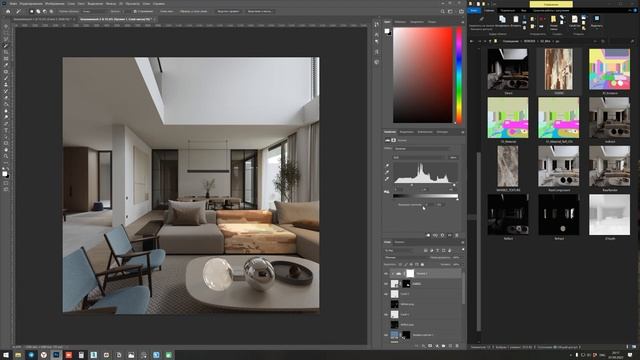Open the topmost collapsed panel icon beside the canvas
Viewport: 640px width, 360px height.
[x=376, y=24]
